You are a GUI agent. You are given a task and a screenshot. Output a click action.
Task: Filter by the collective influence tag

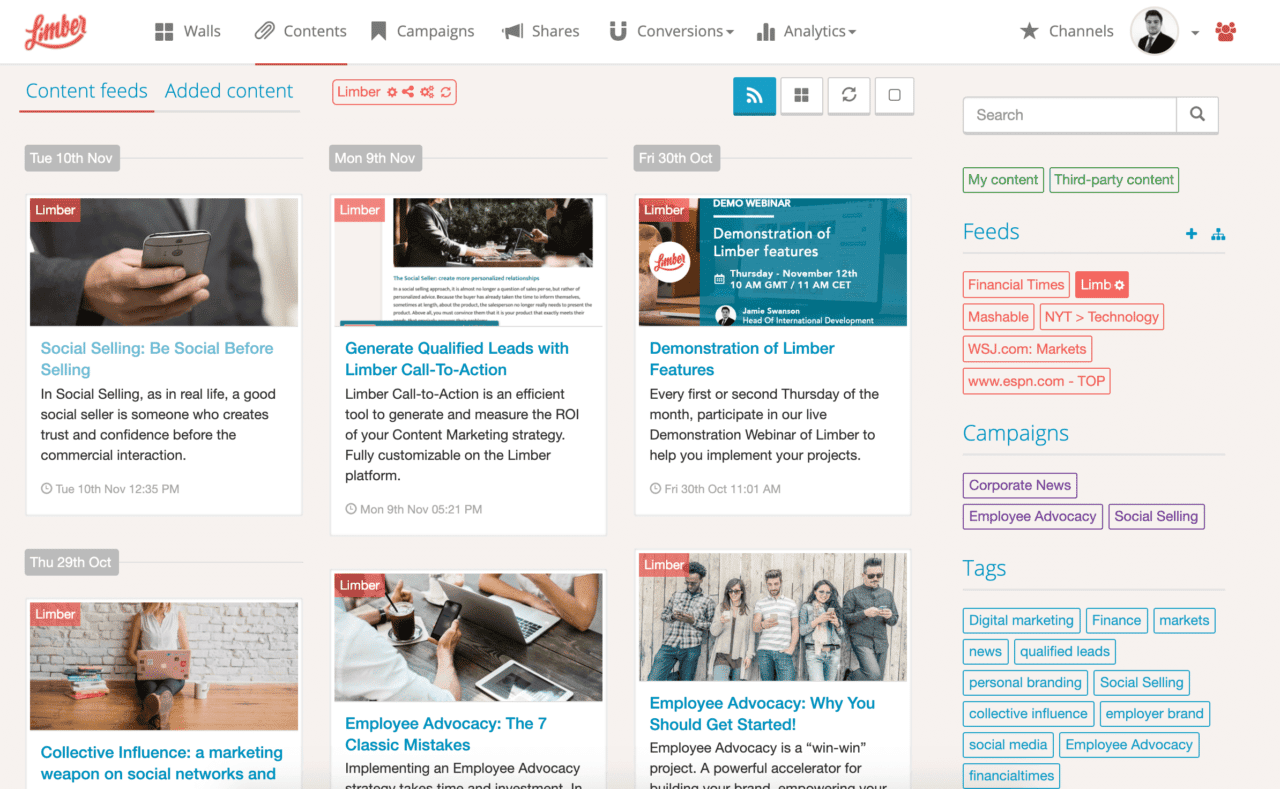(1028, 713)
